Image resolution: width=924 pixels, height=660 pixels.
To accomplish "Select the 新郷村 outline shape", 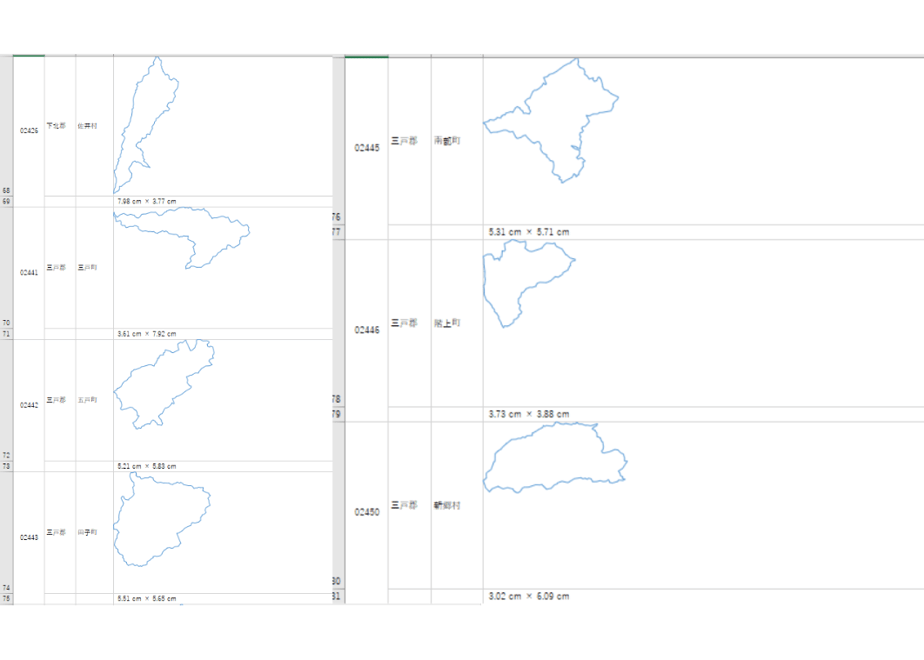I will click(555, 457).
